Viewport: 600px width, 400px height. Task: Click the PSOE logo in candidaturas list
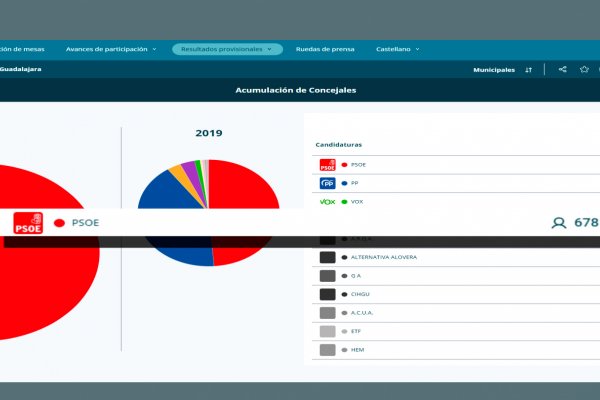pyautogui.click(x=327, y=165)
